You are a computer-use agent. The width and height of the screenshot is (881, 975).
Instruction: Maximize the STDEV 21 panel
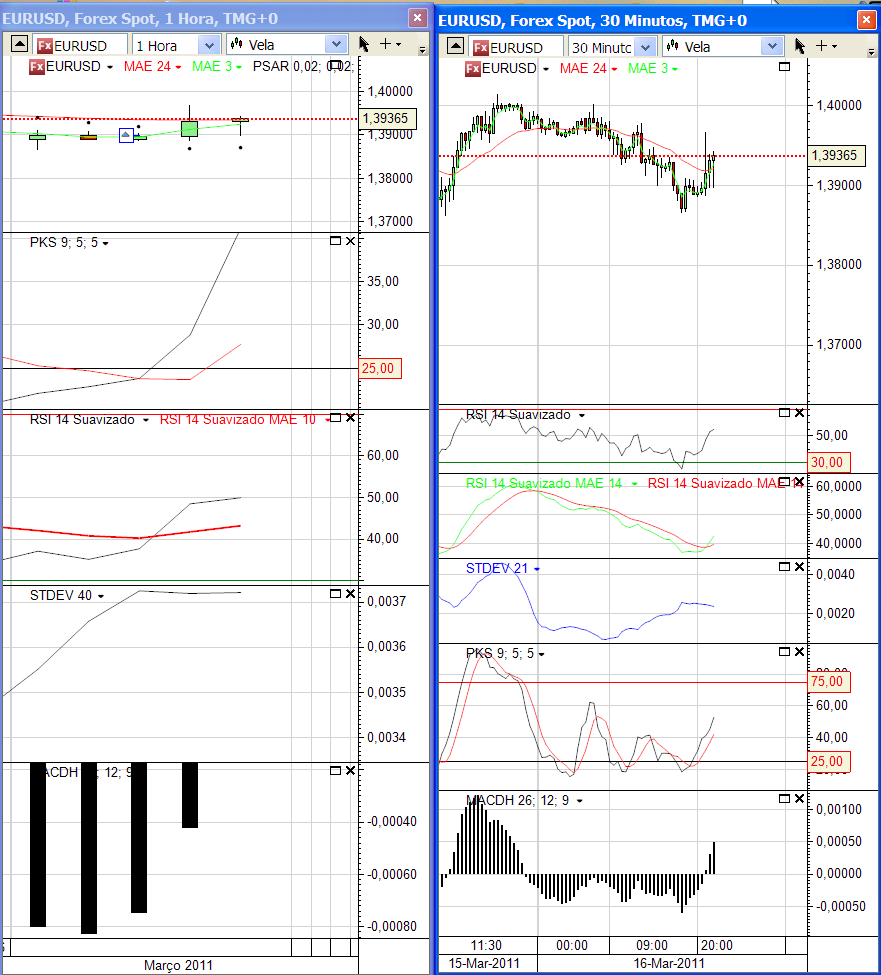785,566
